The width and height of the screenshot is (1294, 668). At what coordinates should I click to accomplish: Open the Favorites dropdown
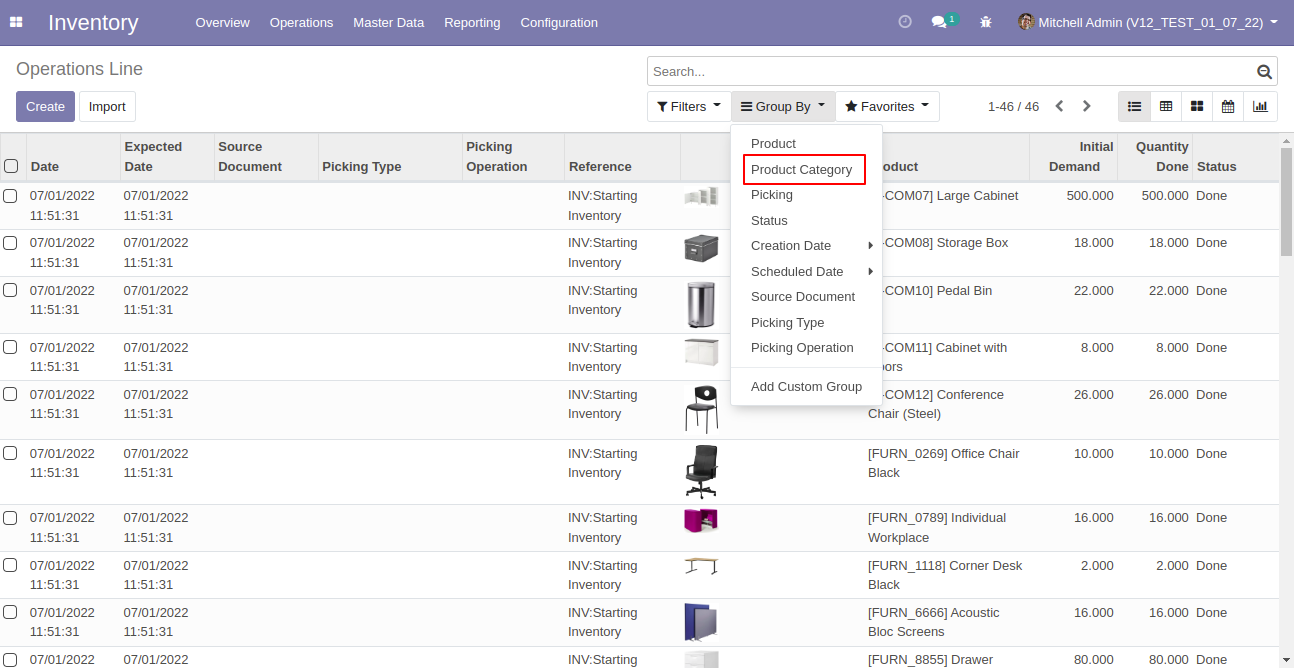click(x=887, y=106)
